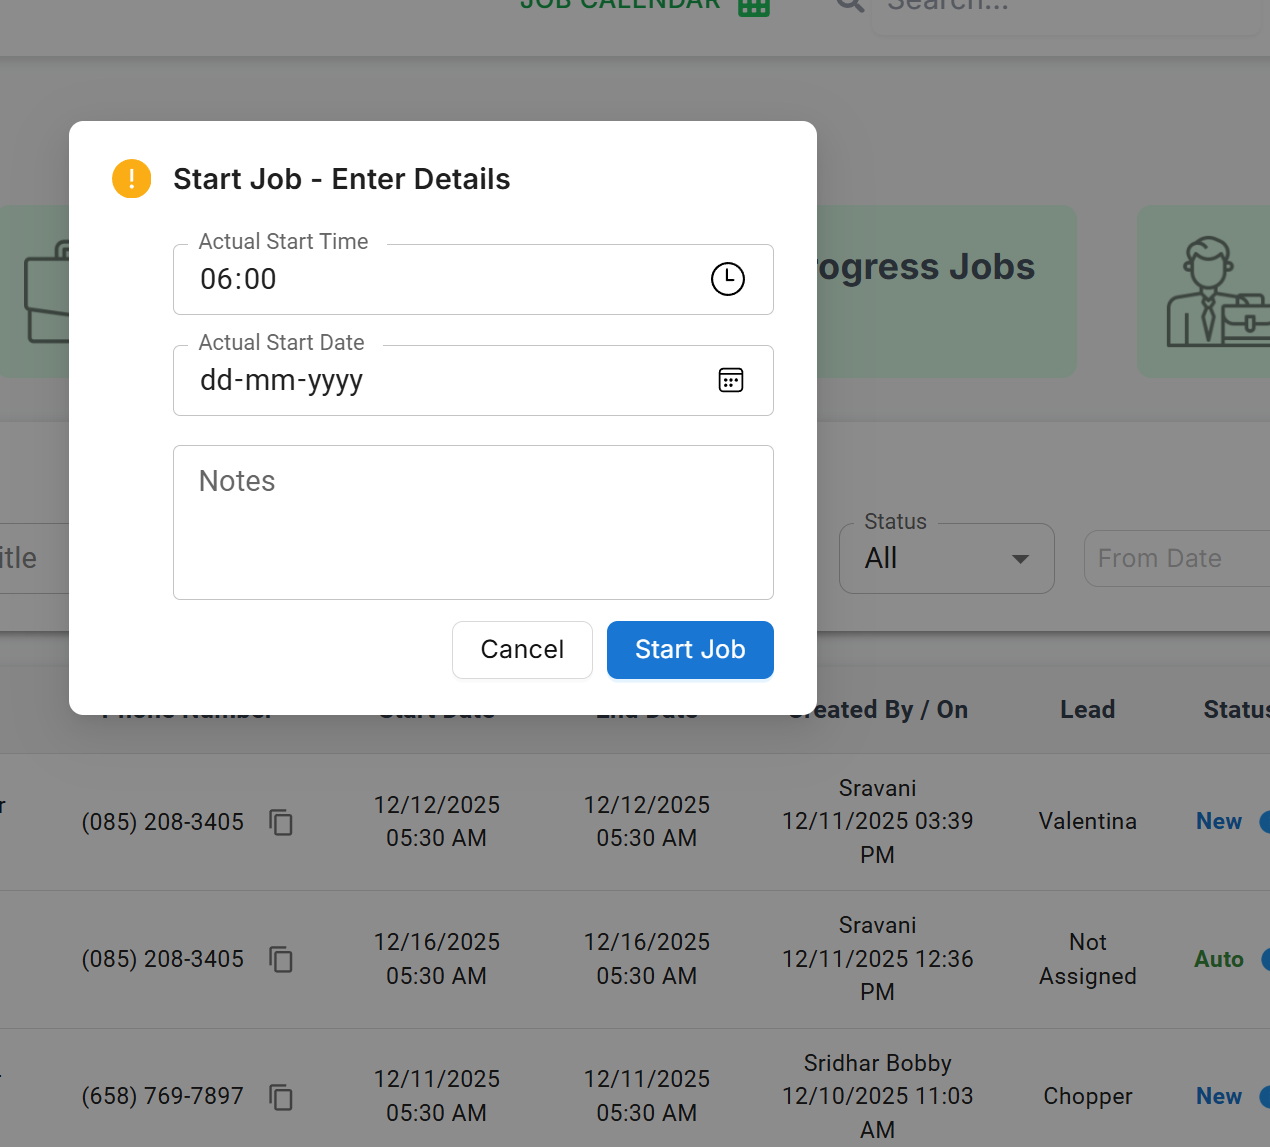1270x1147 pixels.
Task: Open the calendar date picker icon
Action: point(731,380)
